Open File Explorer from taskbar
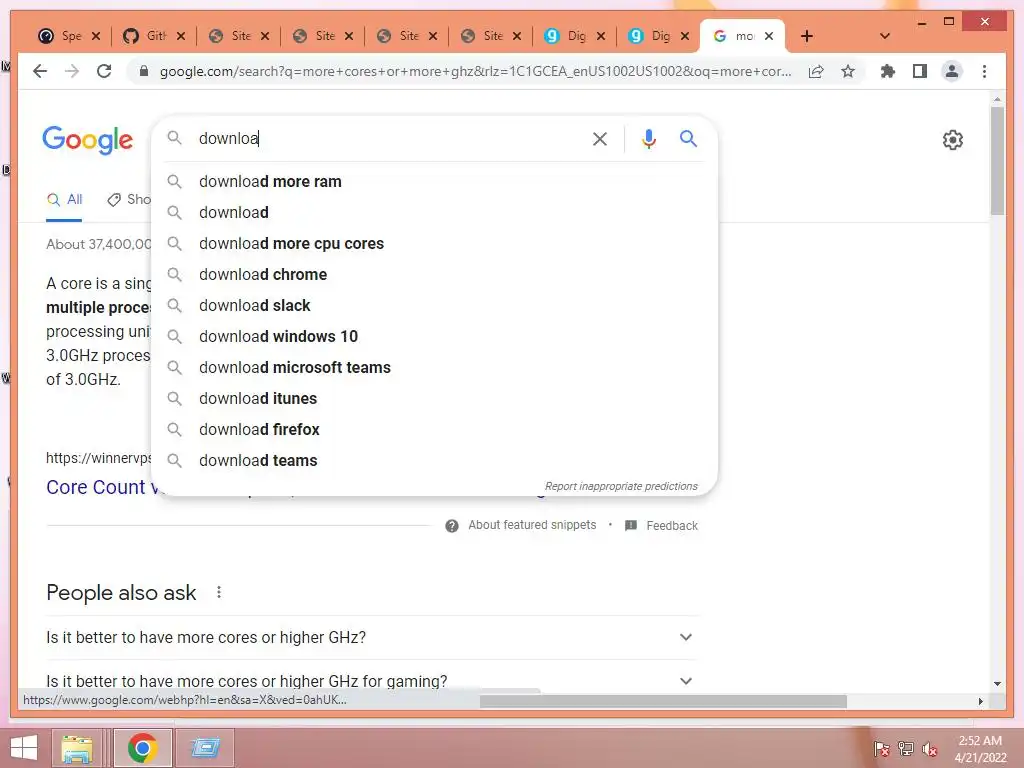 (76, 748)
